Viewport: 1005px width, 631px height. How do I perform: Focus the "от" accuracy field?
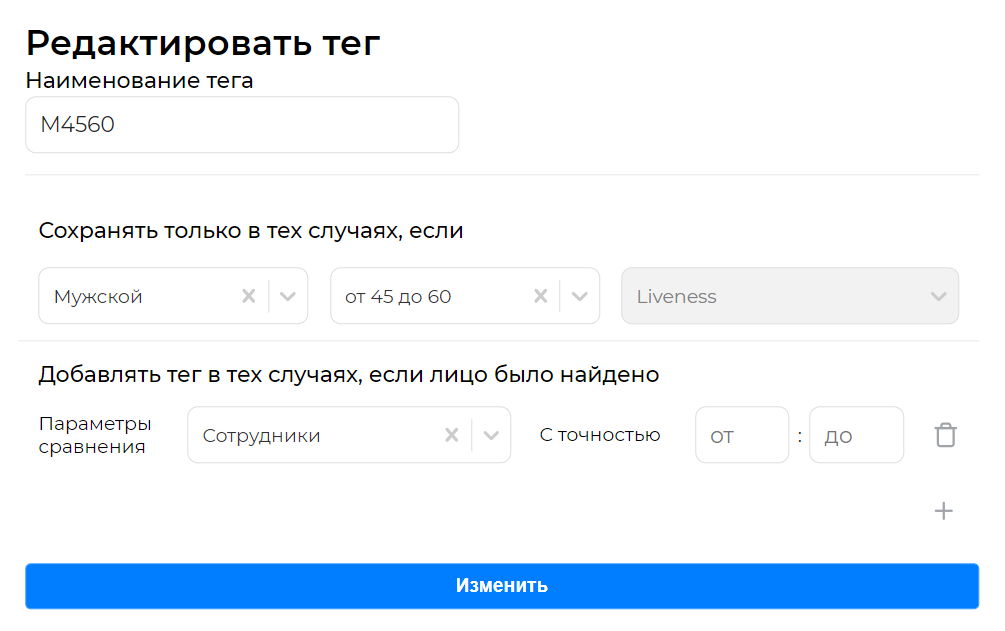742,434
